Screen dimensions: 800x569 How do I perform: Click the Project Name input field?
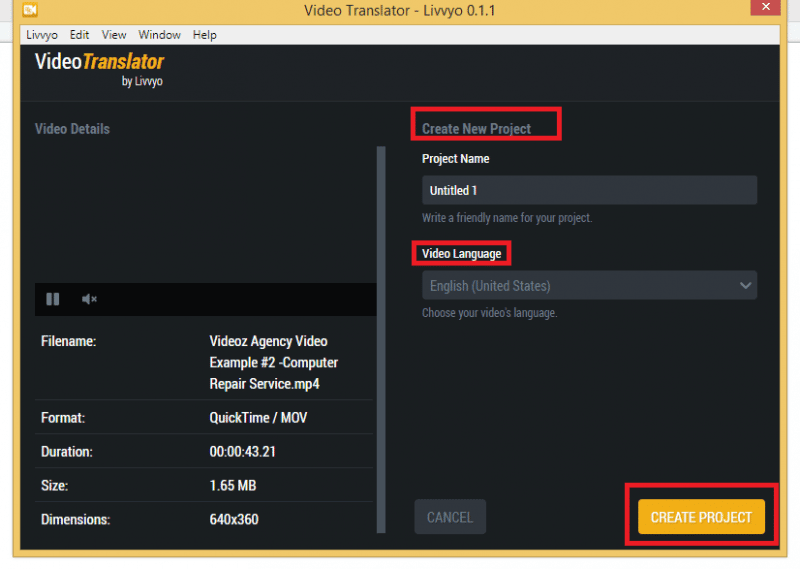pyautogui.click(x=589, y=190)
